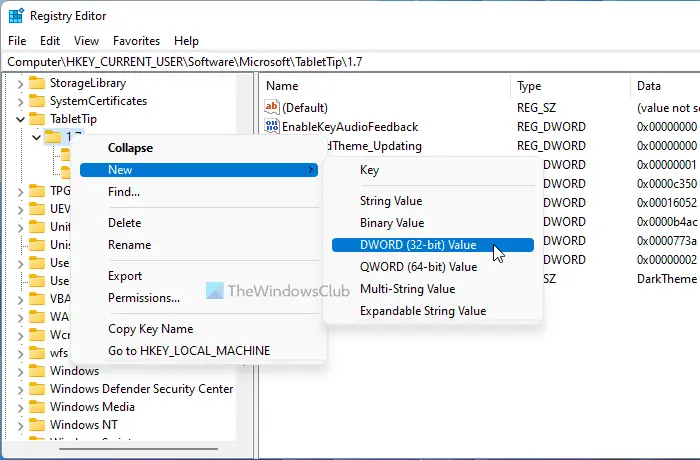
Task: Open Permissions... from the context menu
Action: (x=199, y=297)
